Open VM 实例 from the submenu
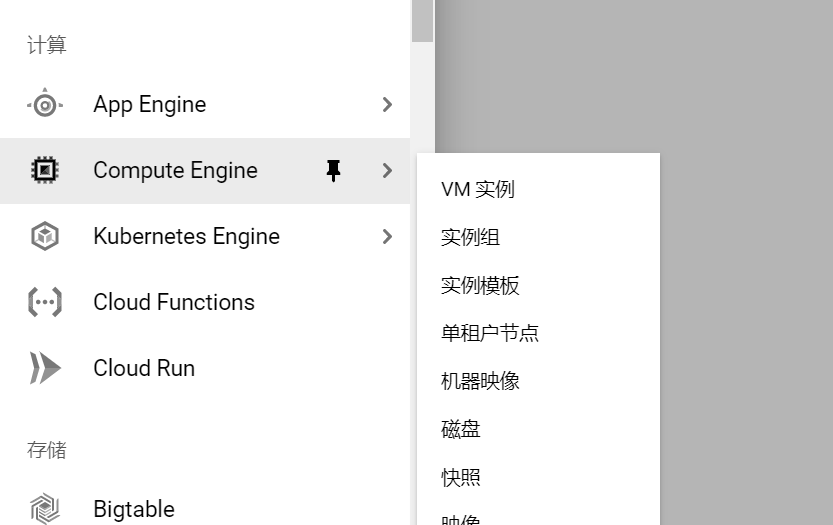833x525 pixels. pyautogui.click(x=478, y=189)
